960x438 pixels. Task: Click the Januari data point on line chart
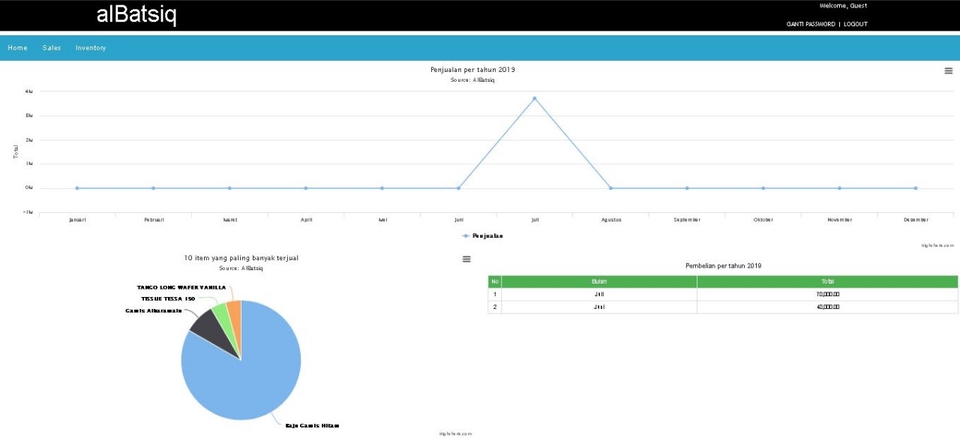click(x=77, y=188)
